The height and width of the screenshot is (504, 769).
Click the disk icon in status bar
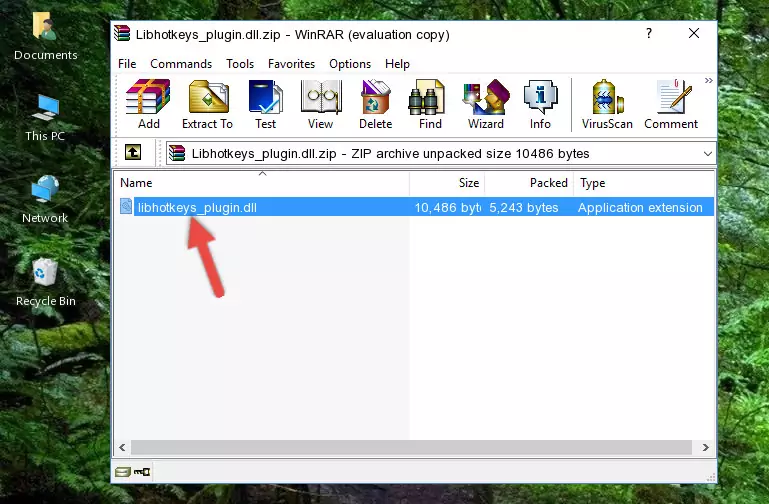pos(123,472)
